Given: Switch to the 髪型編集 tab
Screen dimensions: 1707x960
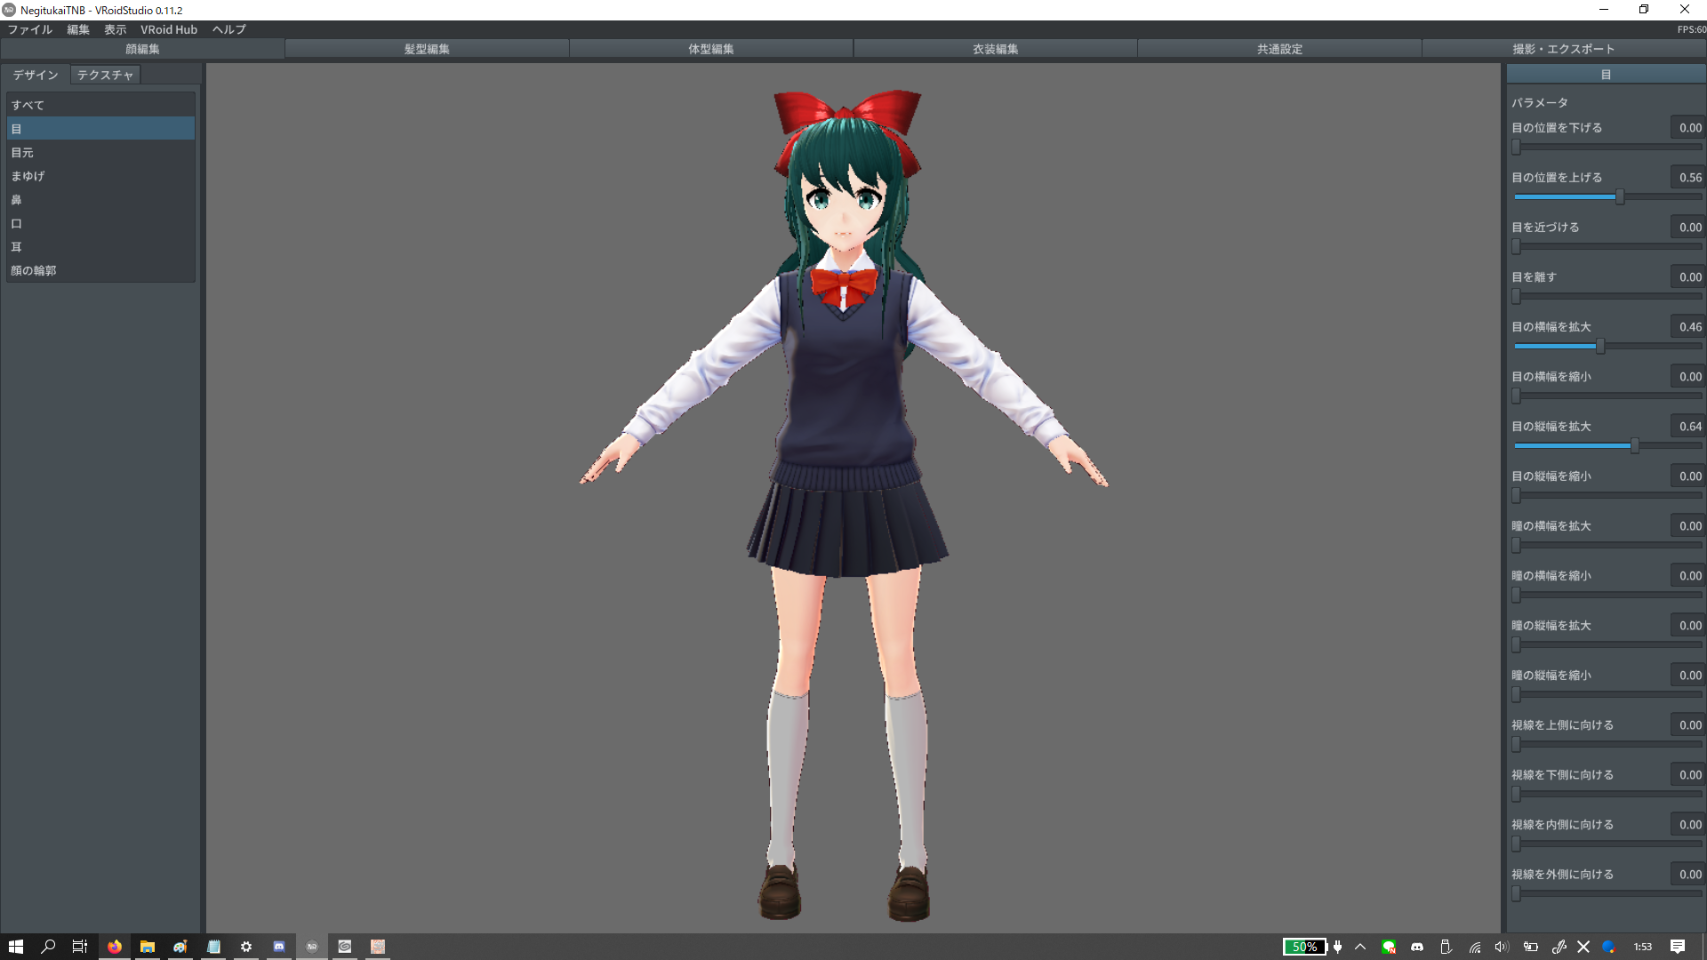Looking at the screenshot, I should click(x=427, y=49).
